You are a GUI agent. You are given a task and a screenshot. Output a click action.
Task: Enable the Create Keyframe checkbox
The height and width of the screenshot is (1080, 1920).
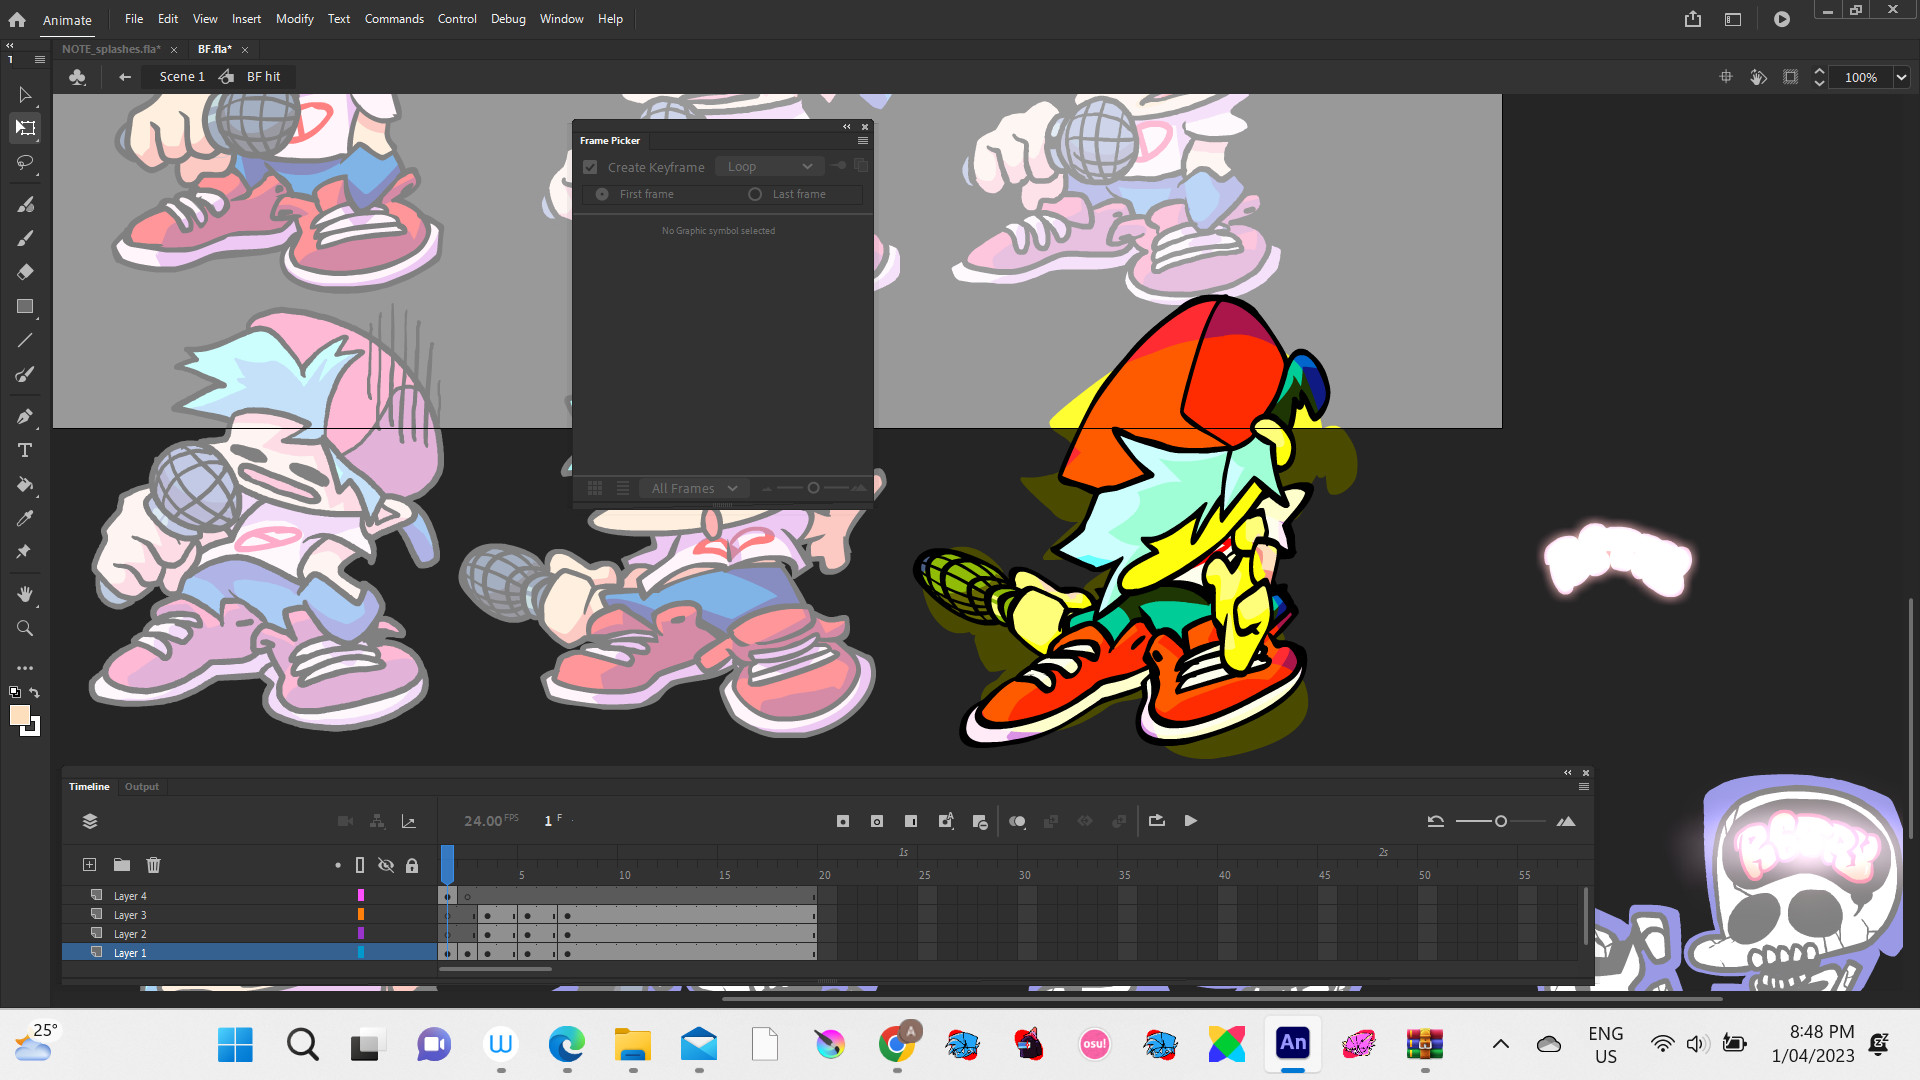point(590,167)
